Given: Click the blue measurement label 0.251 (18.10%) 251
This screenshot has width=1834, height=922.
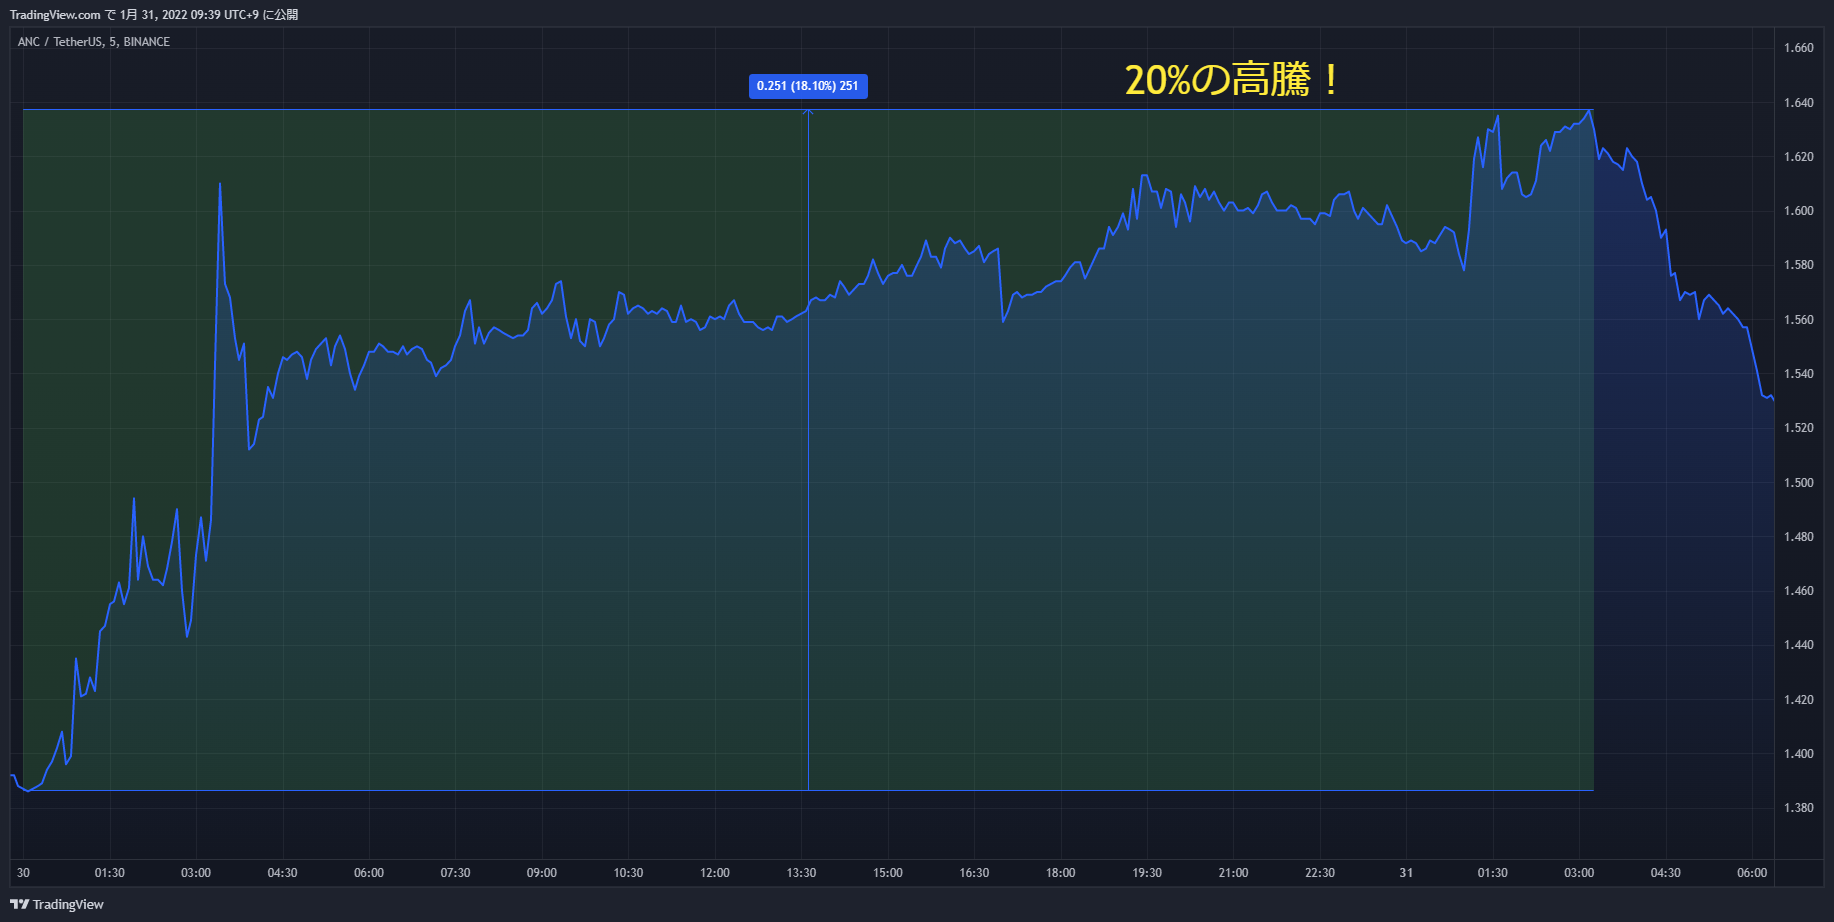Looking at the screenshot, I should tap(808, 86).
